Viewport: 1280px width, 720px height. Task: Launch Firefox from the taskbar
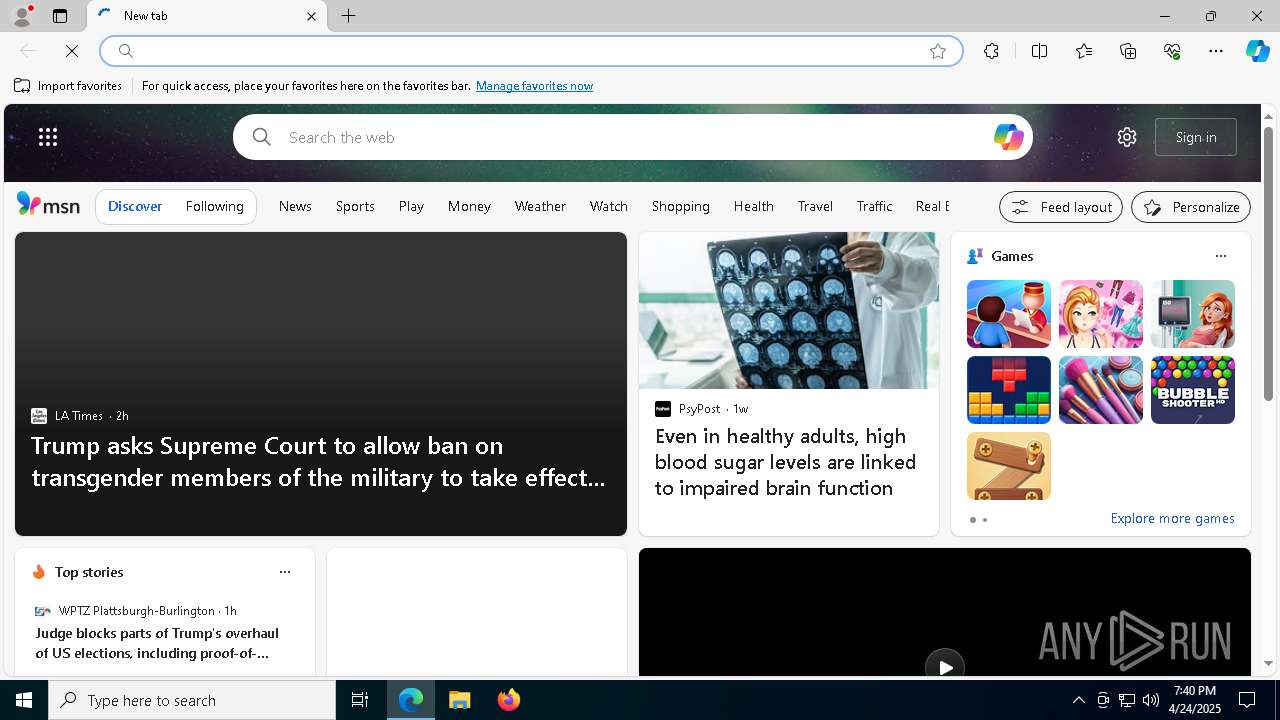tap(509, 700)
